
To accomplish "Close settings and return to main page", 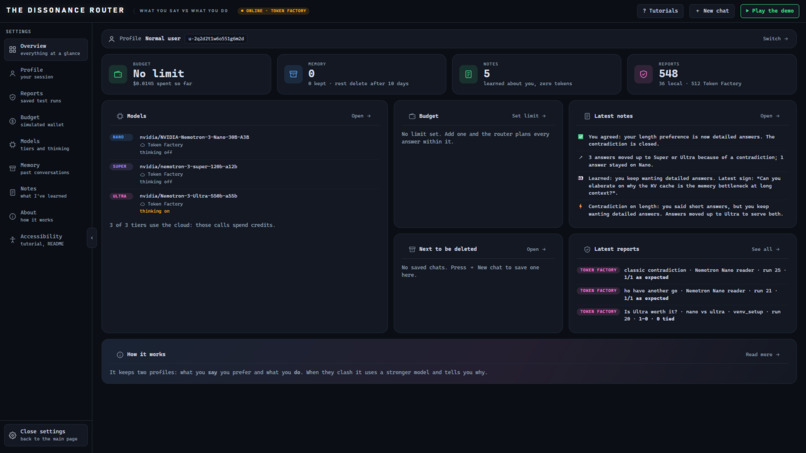I will [46, 435].
